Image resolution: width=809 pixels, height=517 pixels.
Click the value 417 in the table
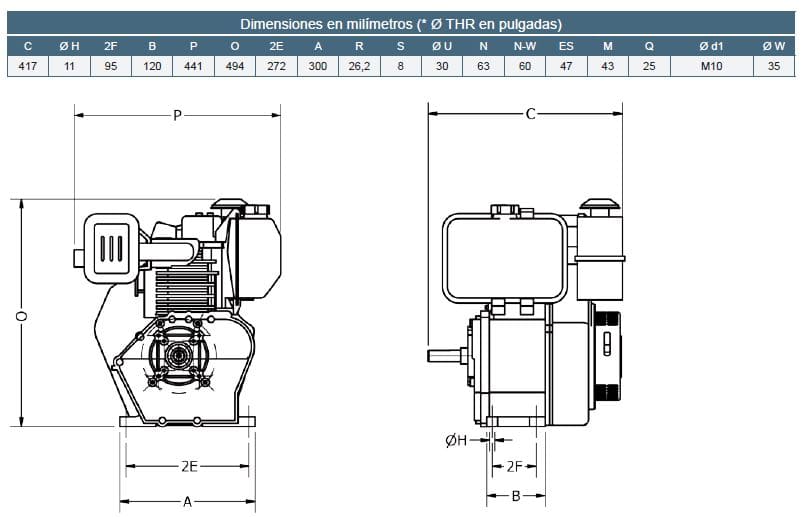28,66
